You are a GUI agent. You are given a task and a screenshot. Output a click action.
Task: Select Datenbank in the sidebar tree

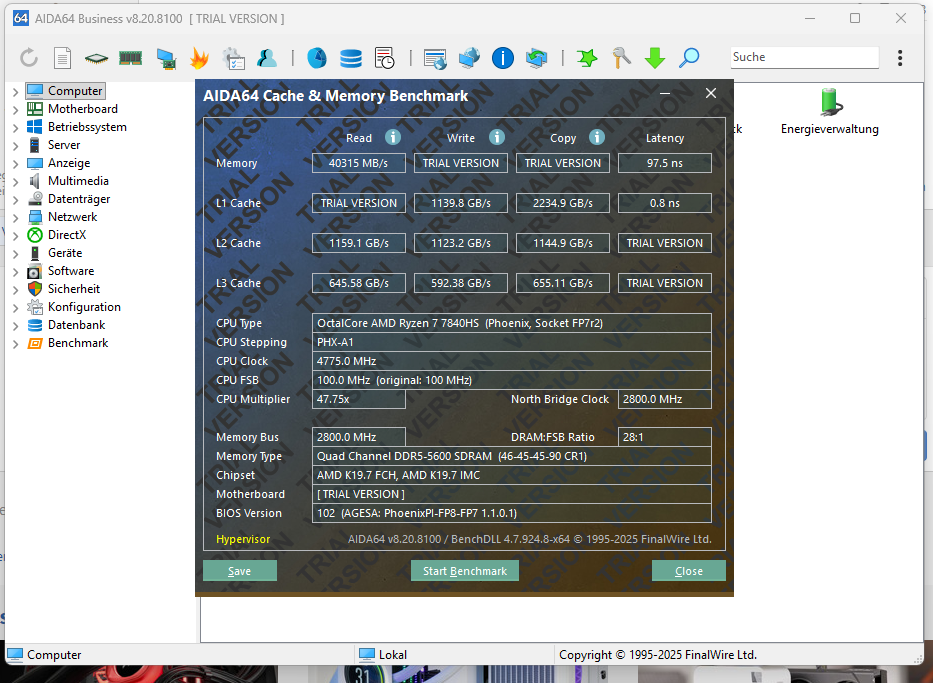click(x=76, y=325)
